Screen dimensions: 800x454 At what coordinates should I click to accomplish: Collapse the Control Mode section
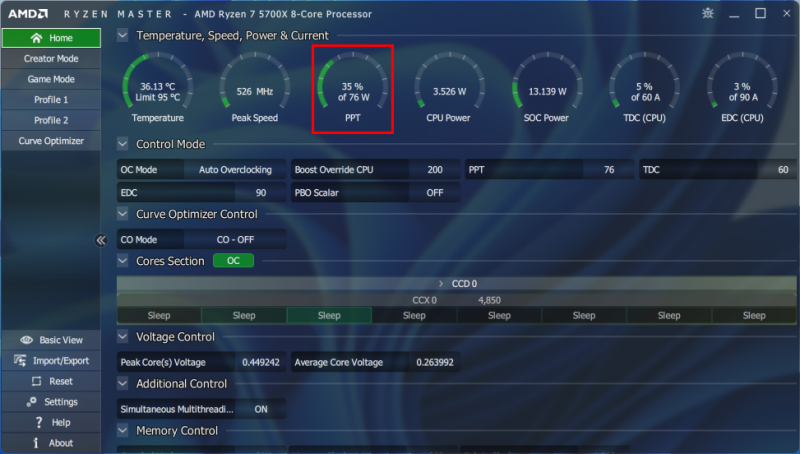click(x=123, y=144)
